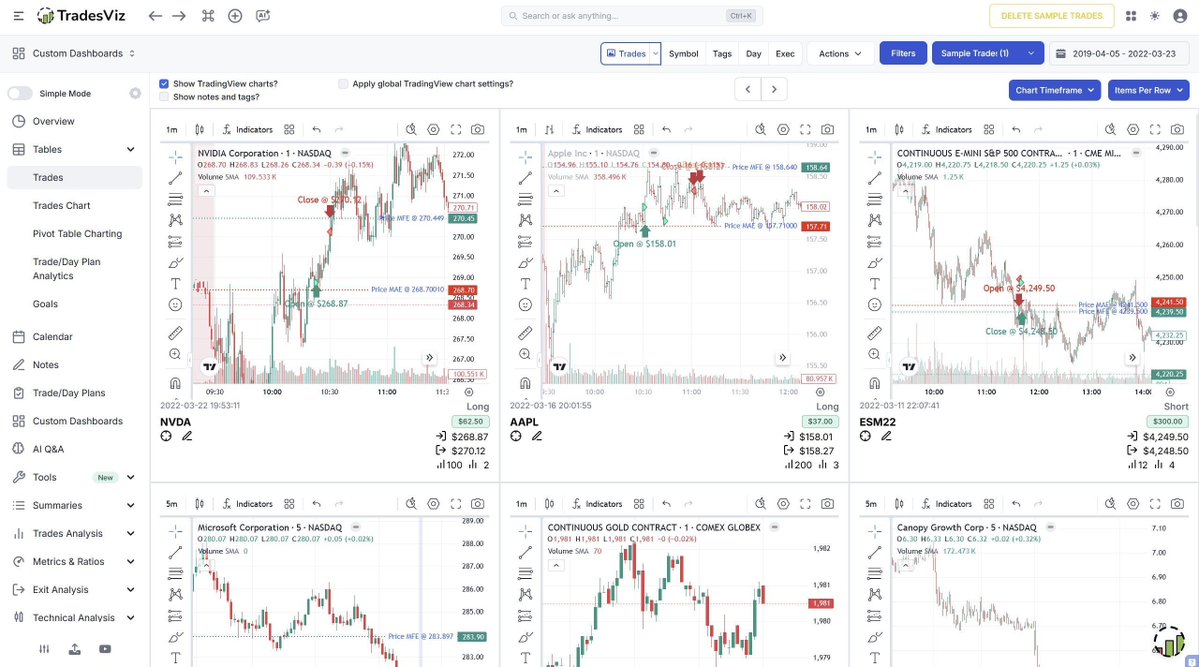Select magnet mode on AAPL chart
Screen dimensions: 1199x667
coord(525,383)
